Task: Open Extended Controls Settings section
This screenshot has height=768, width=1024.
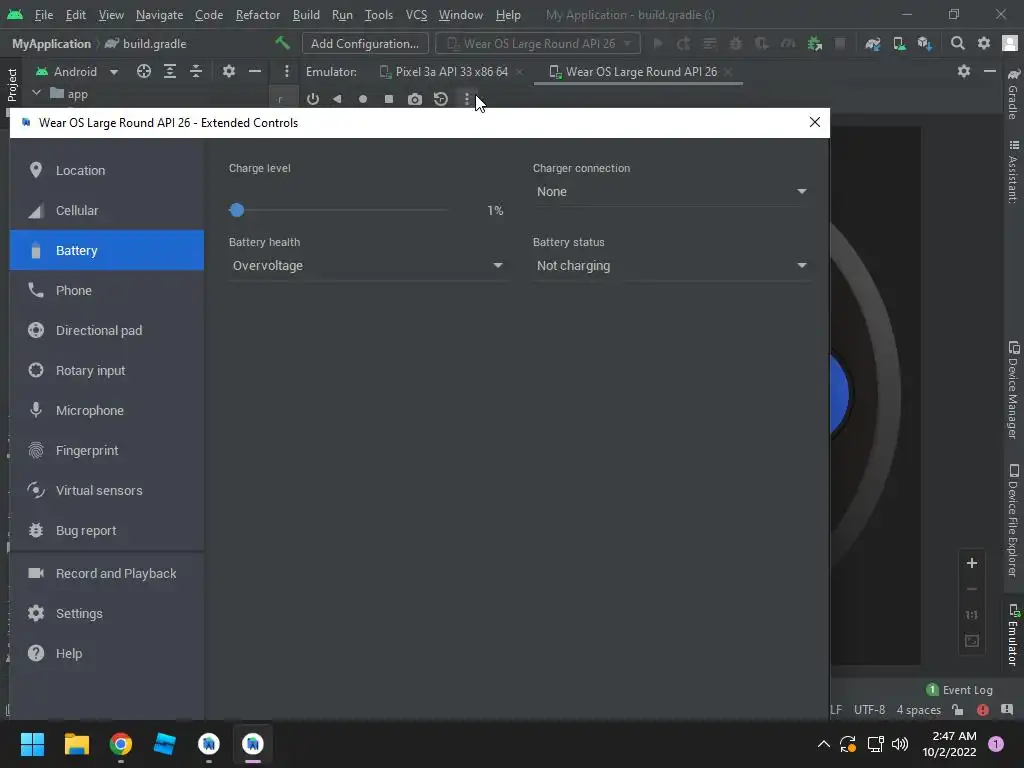Action: coord(106,613)
